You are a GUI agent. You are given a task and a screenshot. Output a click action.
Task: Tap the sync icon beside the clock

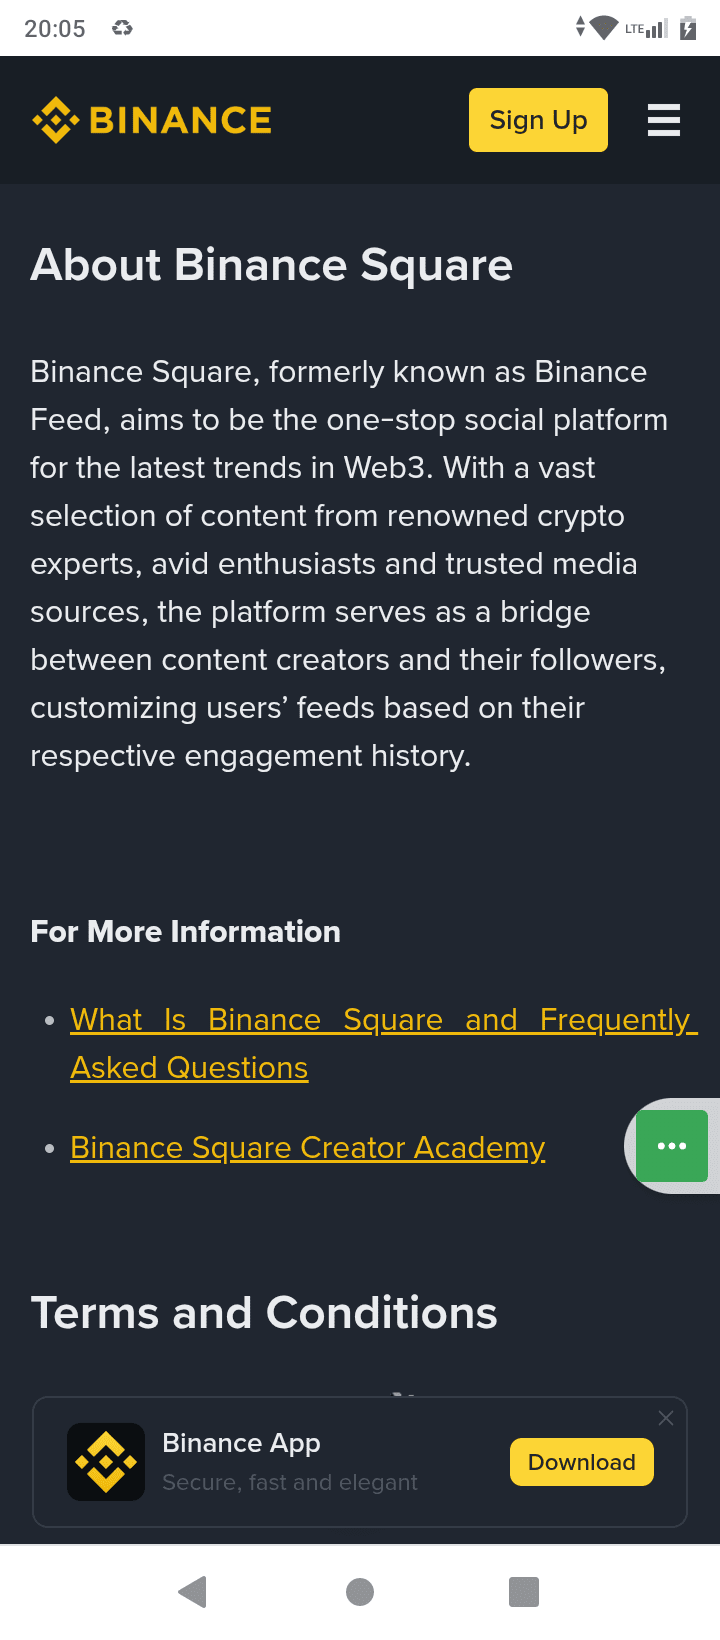coord(122,28)
